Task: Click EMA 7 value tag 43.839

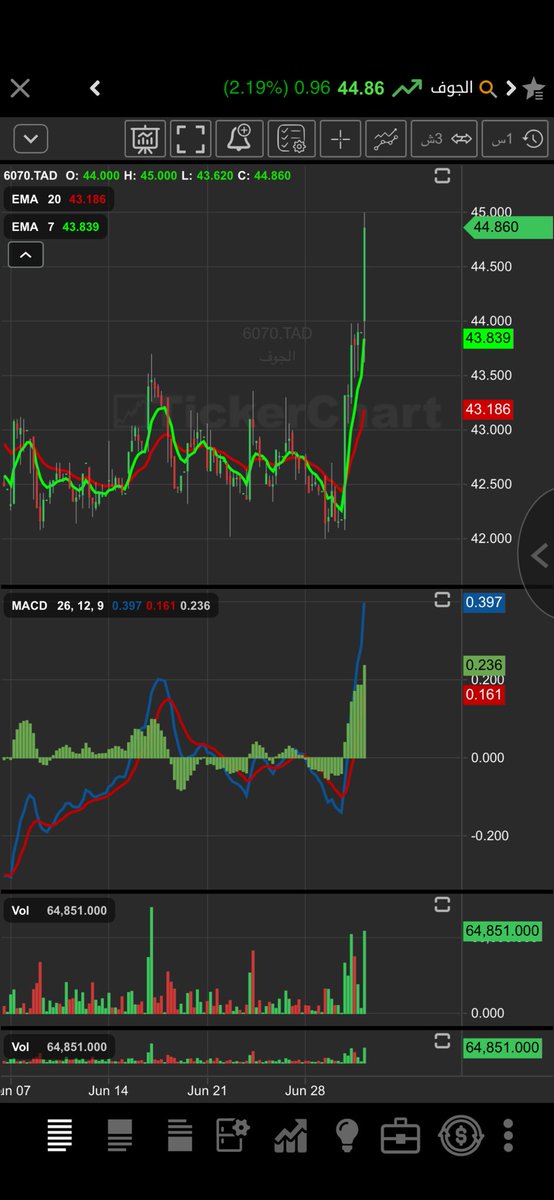Action: (x=489, y=338)
